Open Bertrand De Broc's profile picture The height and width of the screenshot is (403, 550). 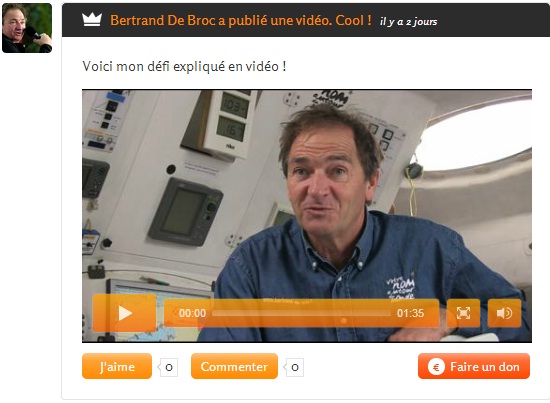pos(27,28)
